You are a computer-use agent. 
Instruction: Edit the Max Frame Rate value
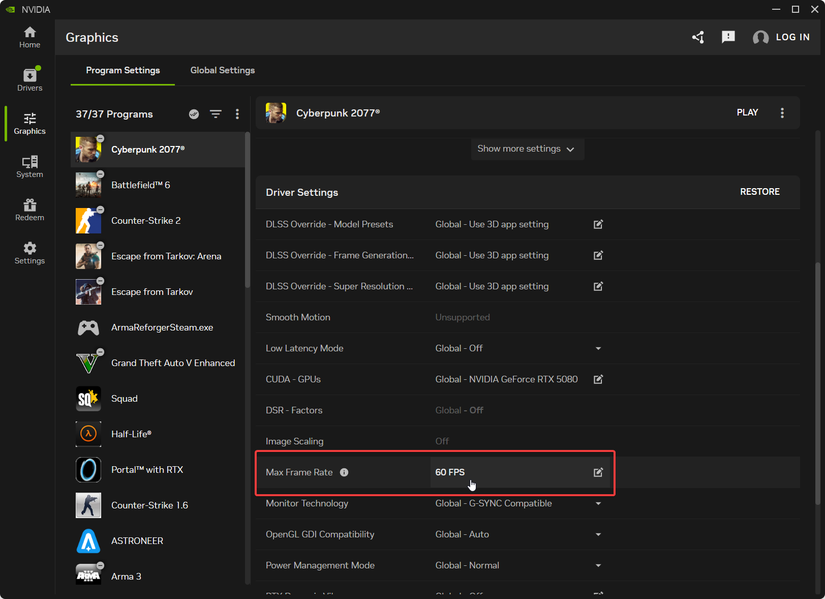(598, 473)
